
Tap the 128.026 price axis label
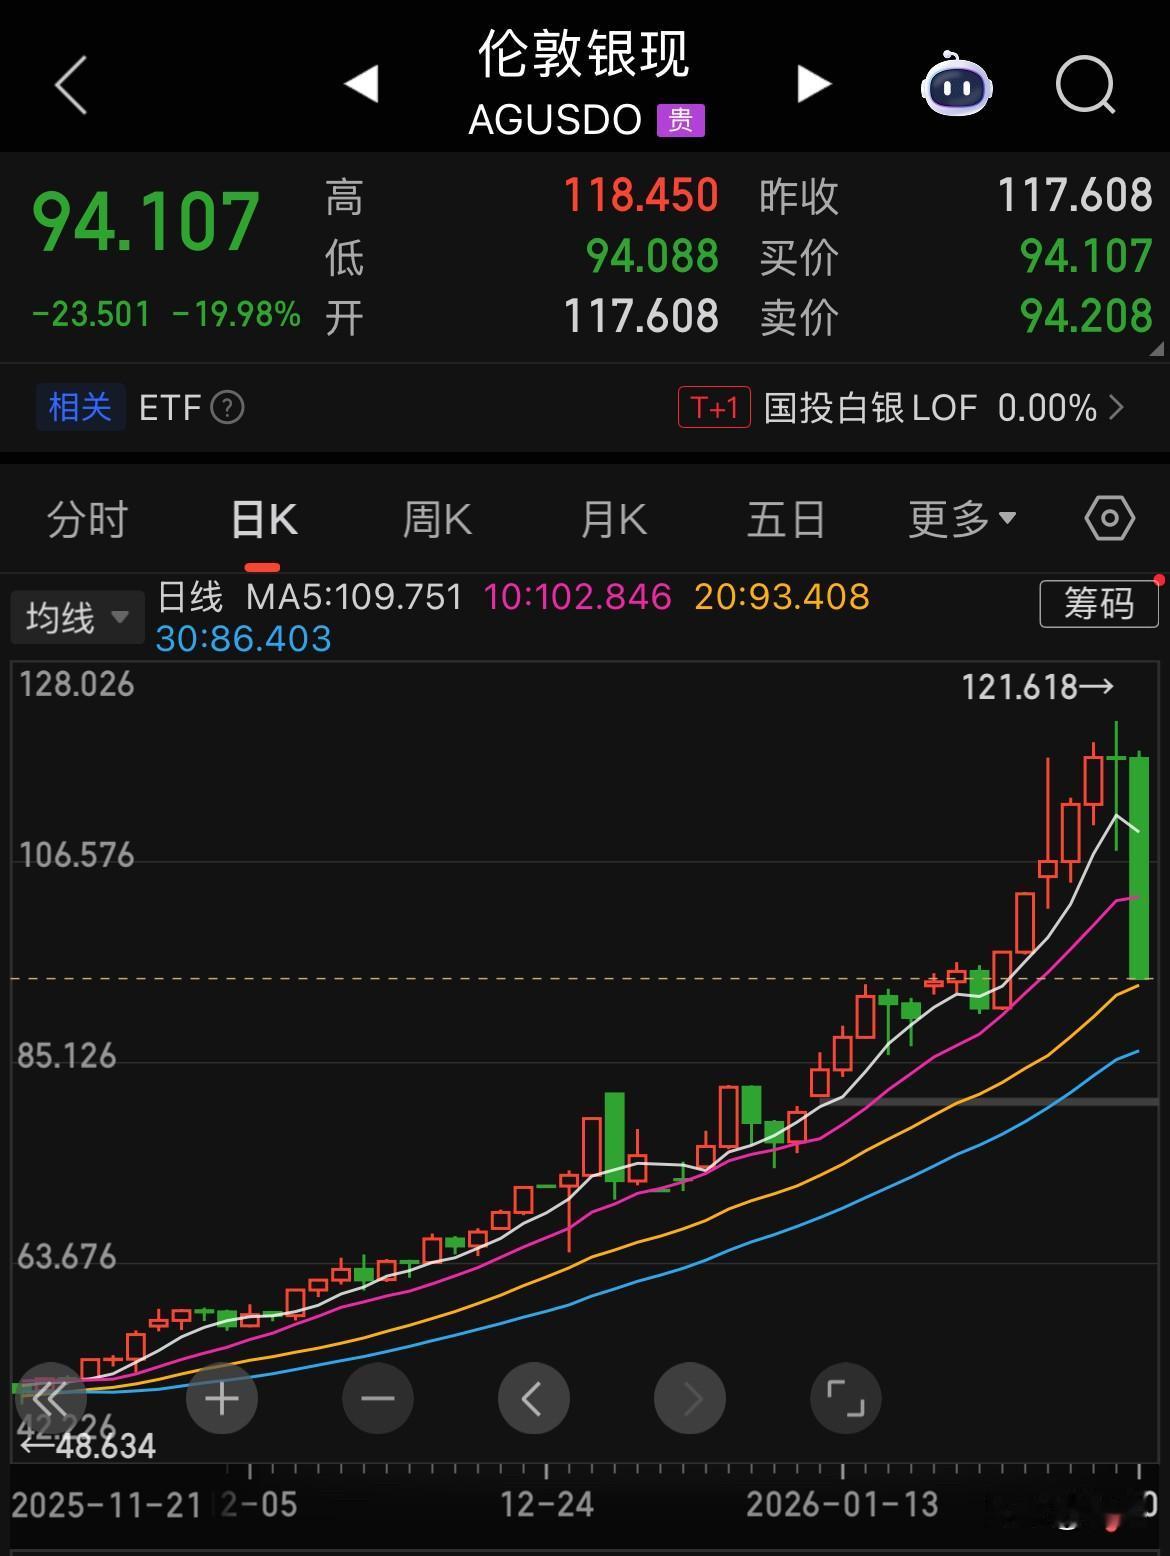click(76, 685)
